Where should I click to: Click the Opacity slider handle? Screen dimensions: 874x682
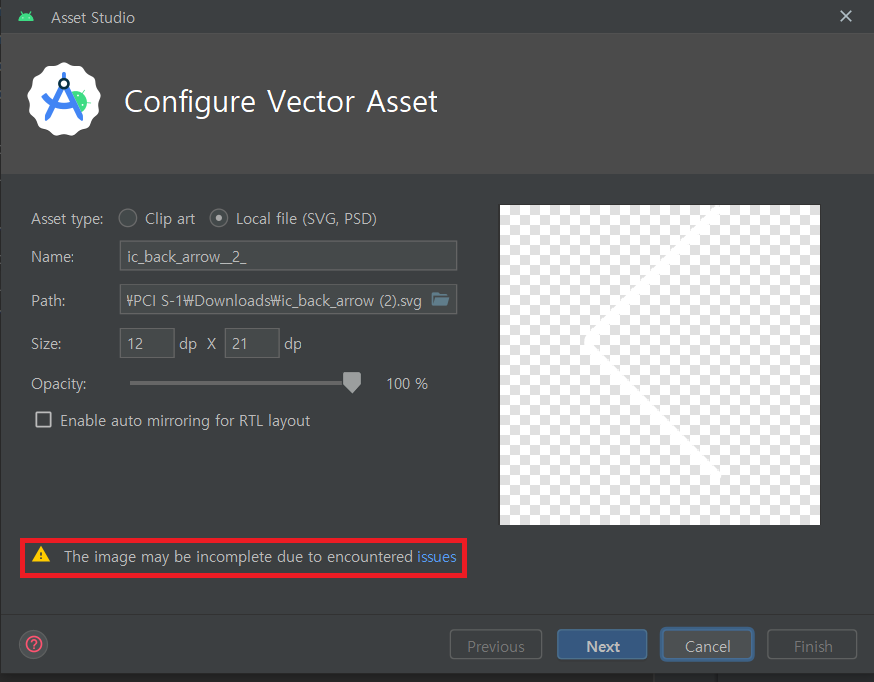(x=352, y=383)
